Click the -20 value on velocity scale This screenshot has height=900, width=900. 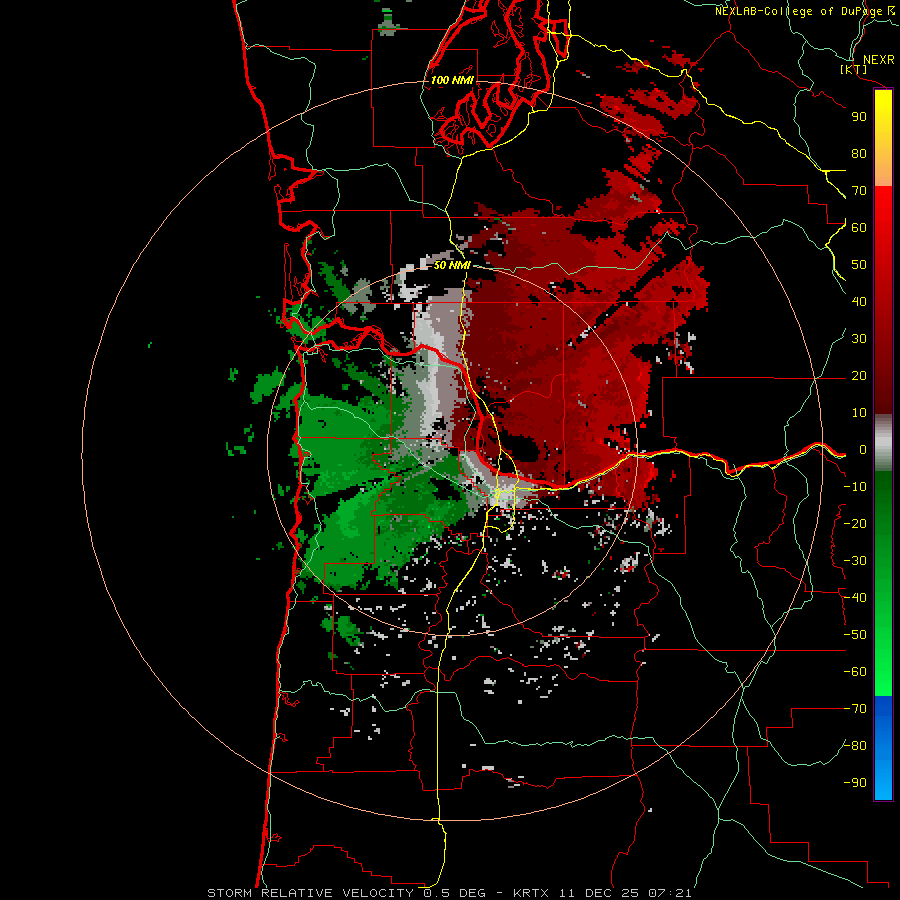coord(855,524)
